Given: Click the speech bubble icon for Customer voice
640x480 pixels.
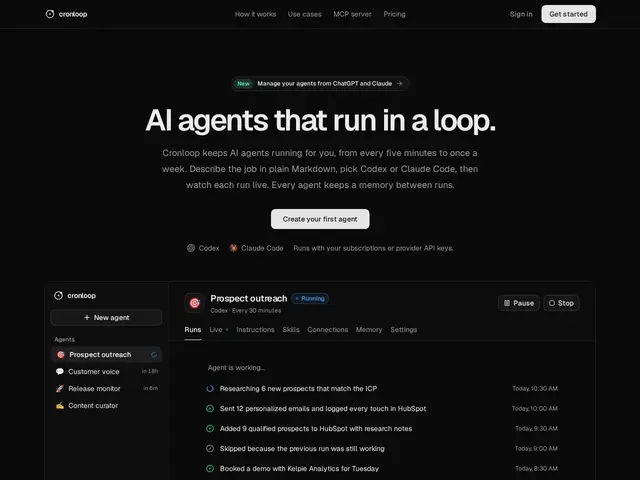Looking at the screenshot, I should point(60,371).
